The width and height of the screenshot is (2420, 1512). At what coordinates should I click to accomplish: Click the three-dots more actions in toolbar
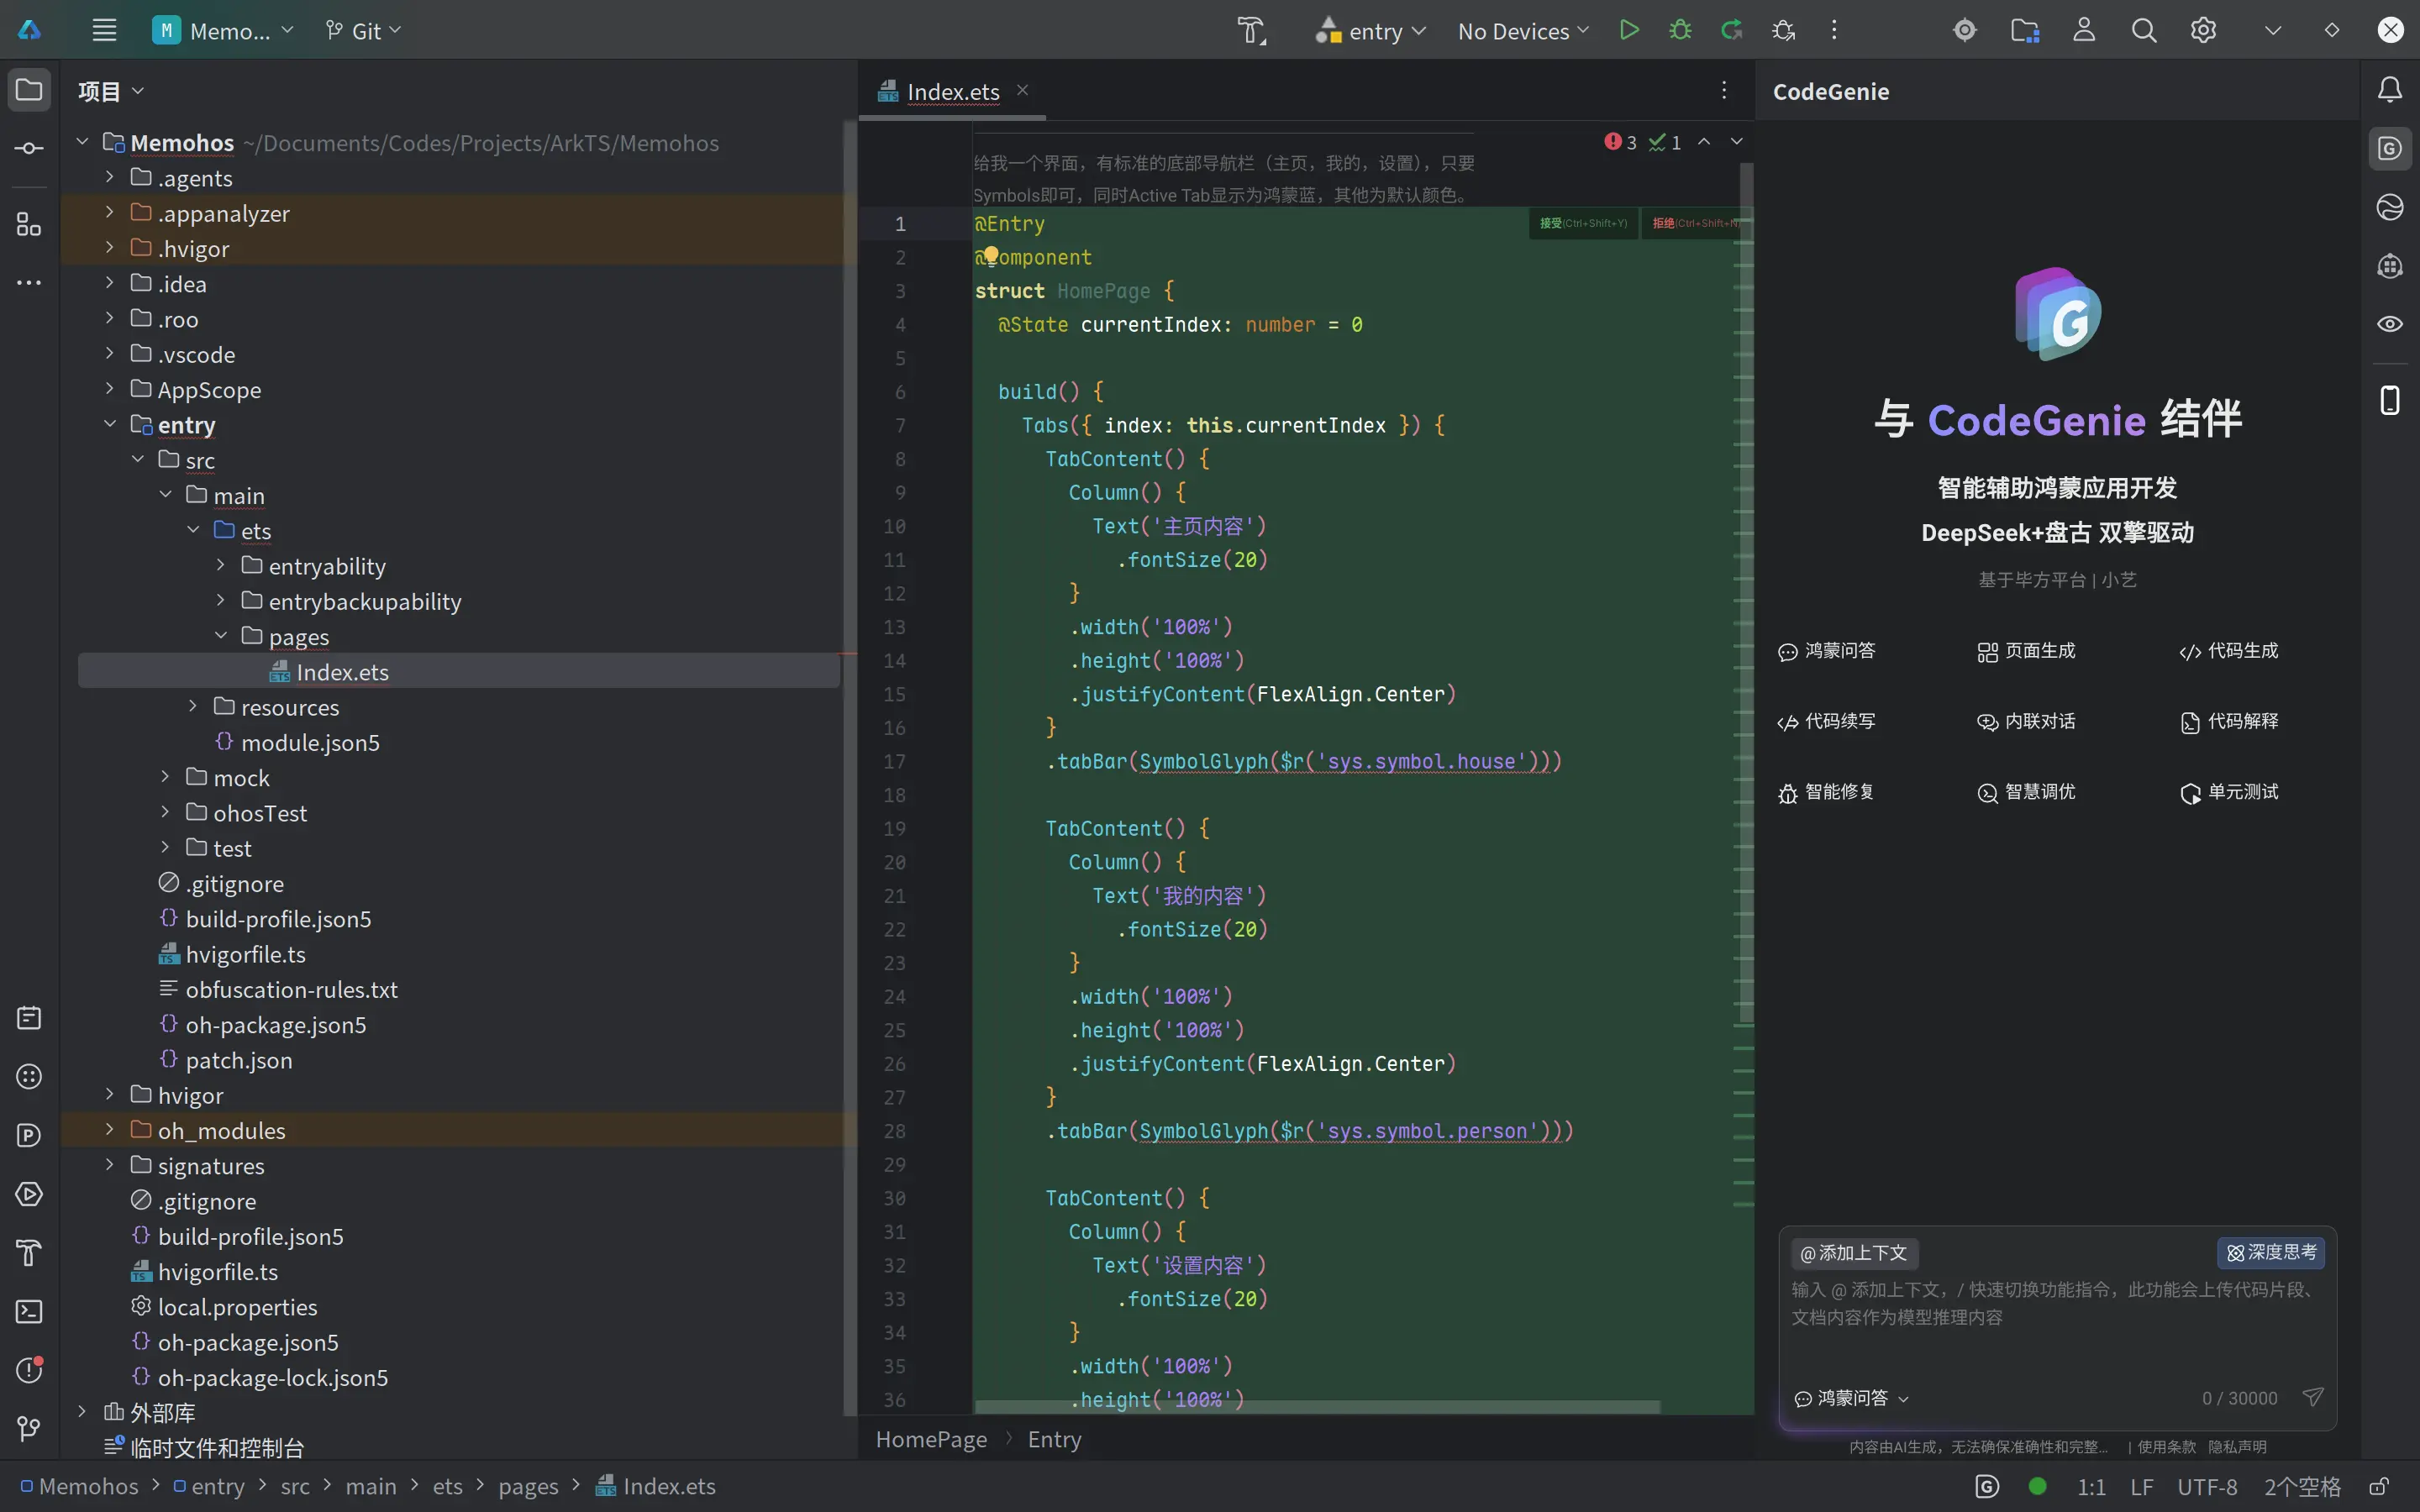tap(1834, 30)
